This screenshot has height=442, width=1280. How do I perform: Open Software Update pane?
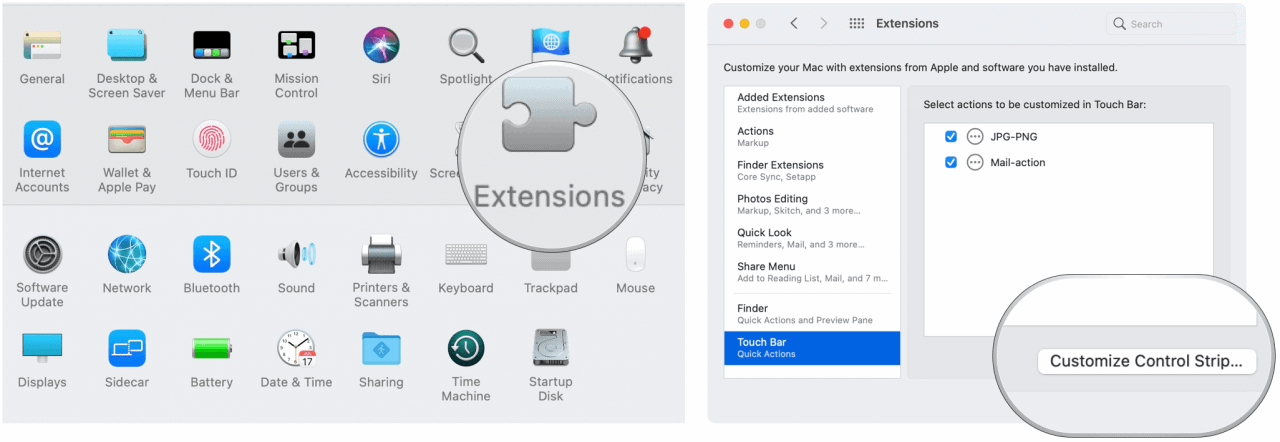point(42,255)
